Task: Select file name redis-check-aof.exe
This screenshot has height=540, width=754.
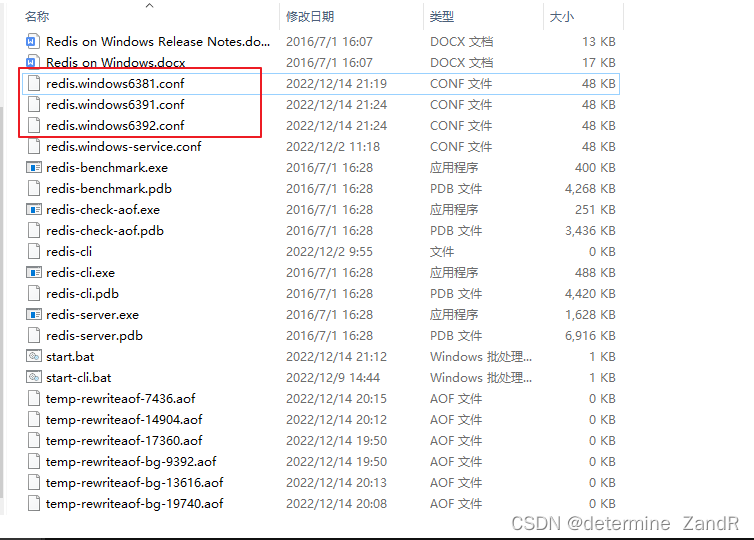Action: click(103, 210)
